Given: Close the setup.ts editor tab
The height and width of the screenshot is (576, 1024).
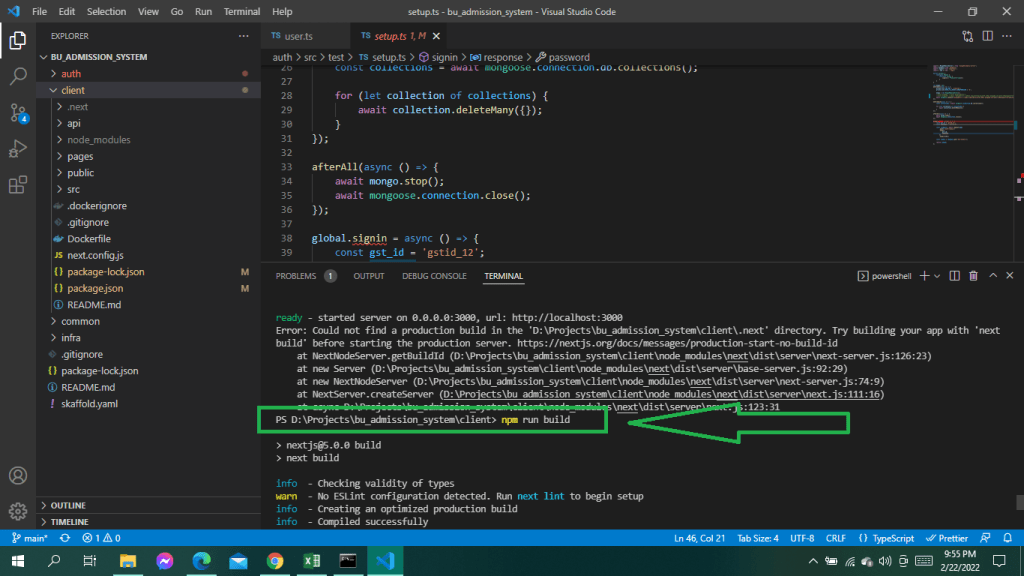Looking at the screenshot, I should (436, 36).
